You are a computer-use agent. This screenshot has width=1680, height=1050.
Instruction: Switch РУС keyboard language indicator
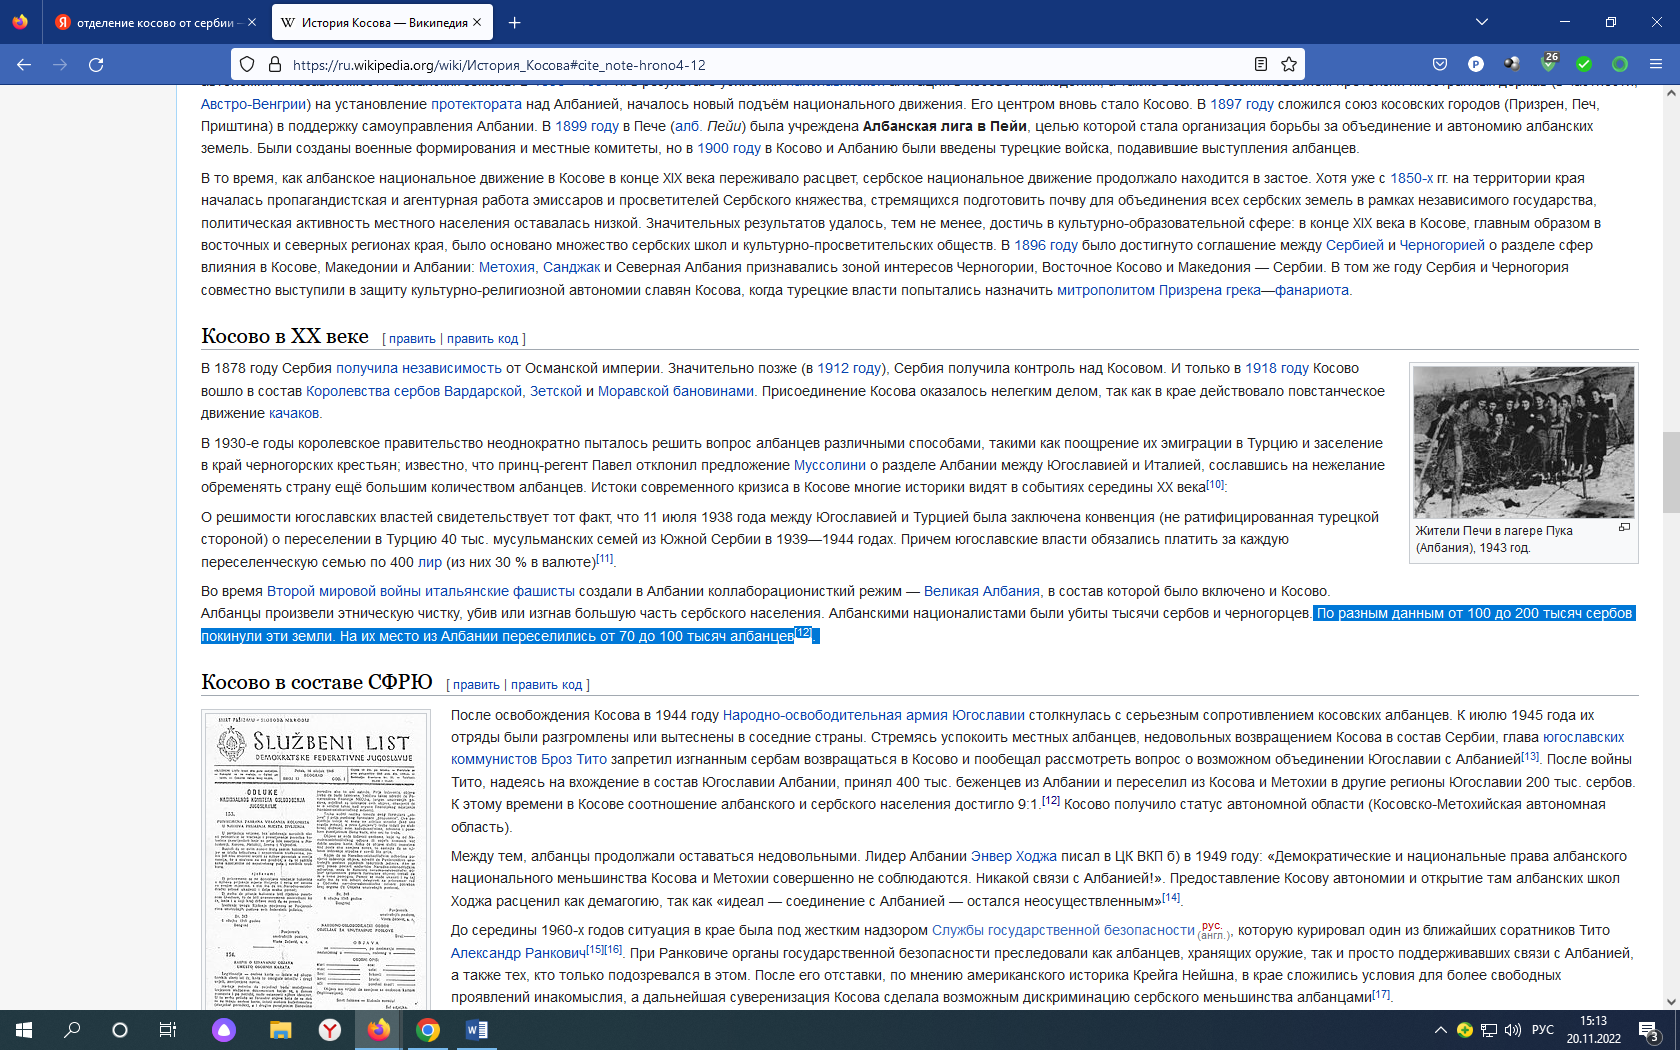pos(1543,1030)
